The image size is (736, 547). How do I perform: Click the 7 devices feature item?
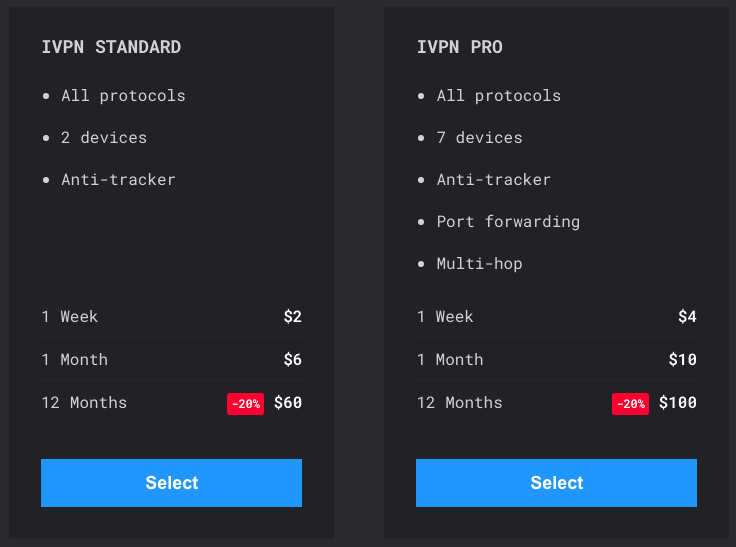click(x=479, y=138)
